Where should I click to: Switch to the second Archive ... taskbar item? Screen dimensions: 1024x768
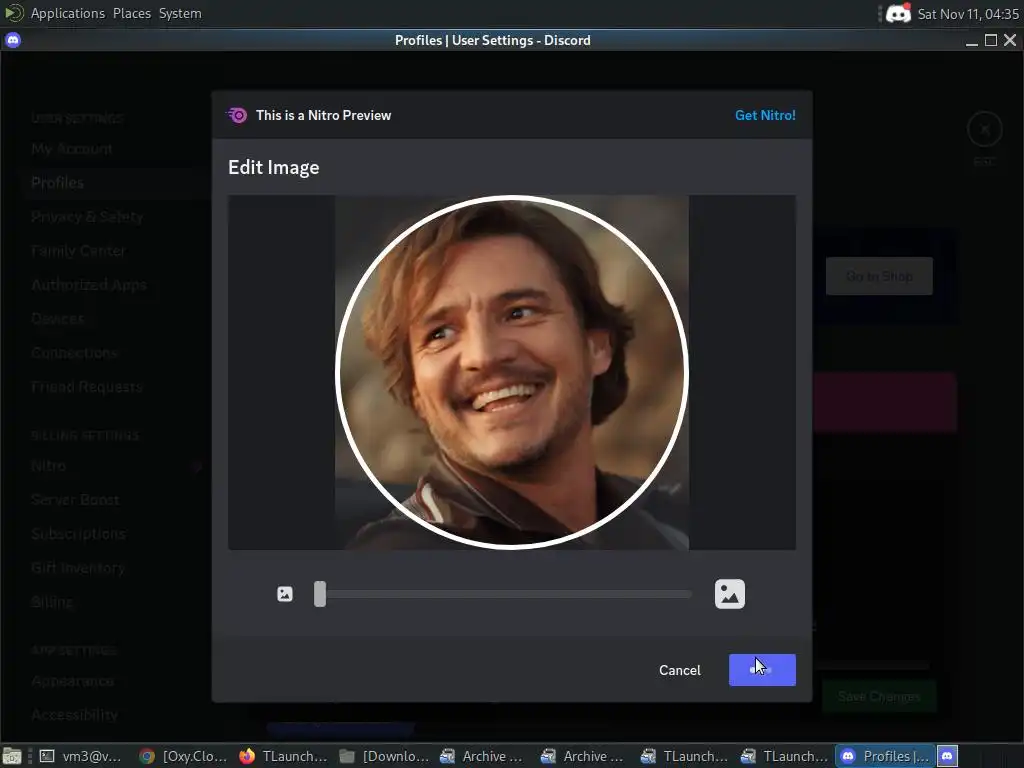pyautogui.click(x=583, y=756)
